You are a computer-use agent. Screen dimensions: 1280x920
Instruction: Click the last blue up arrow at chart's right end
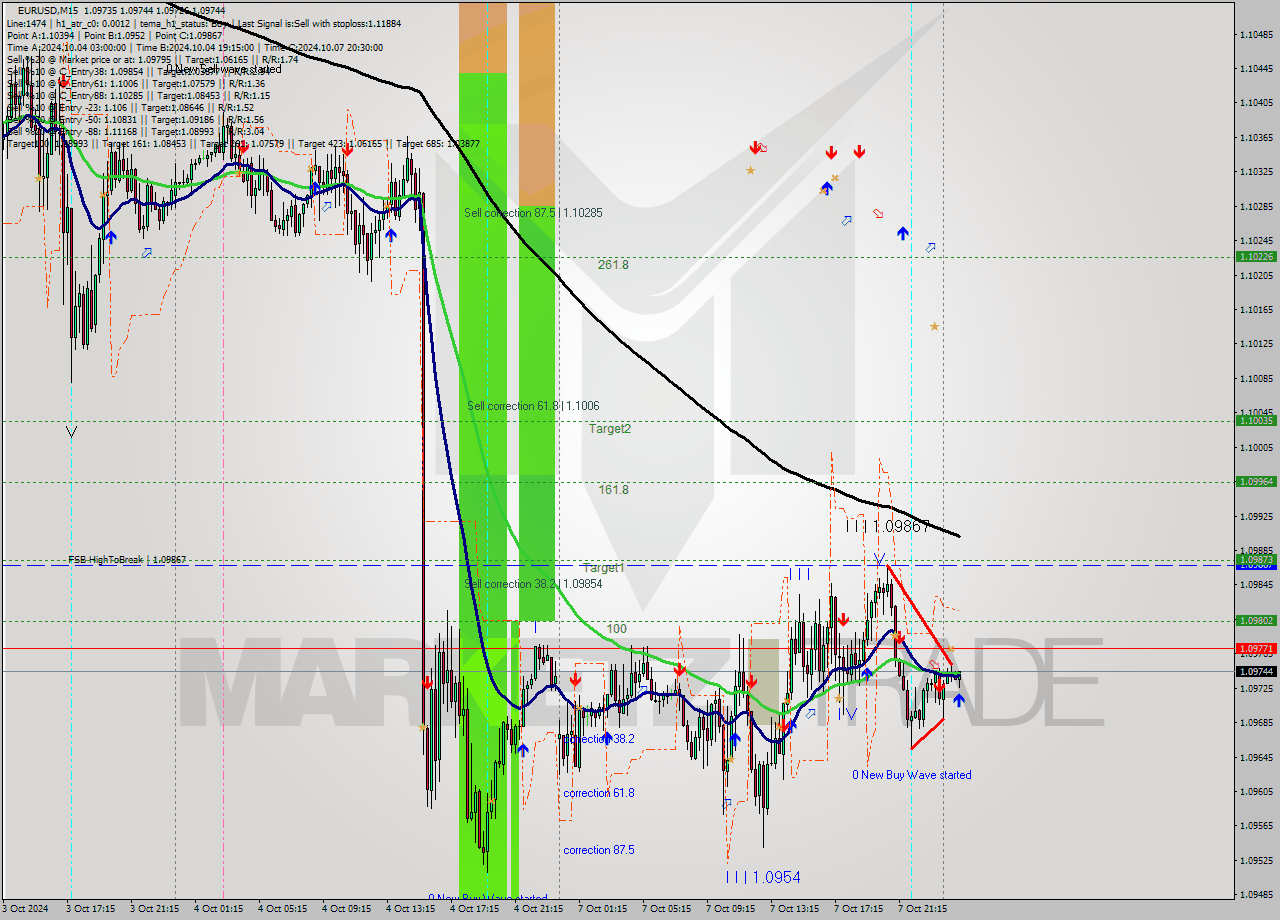coord(959,701)
